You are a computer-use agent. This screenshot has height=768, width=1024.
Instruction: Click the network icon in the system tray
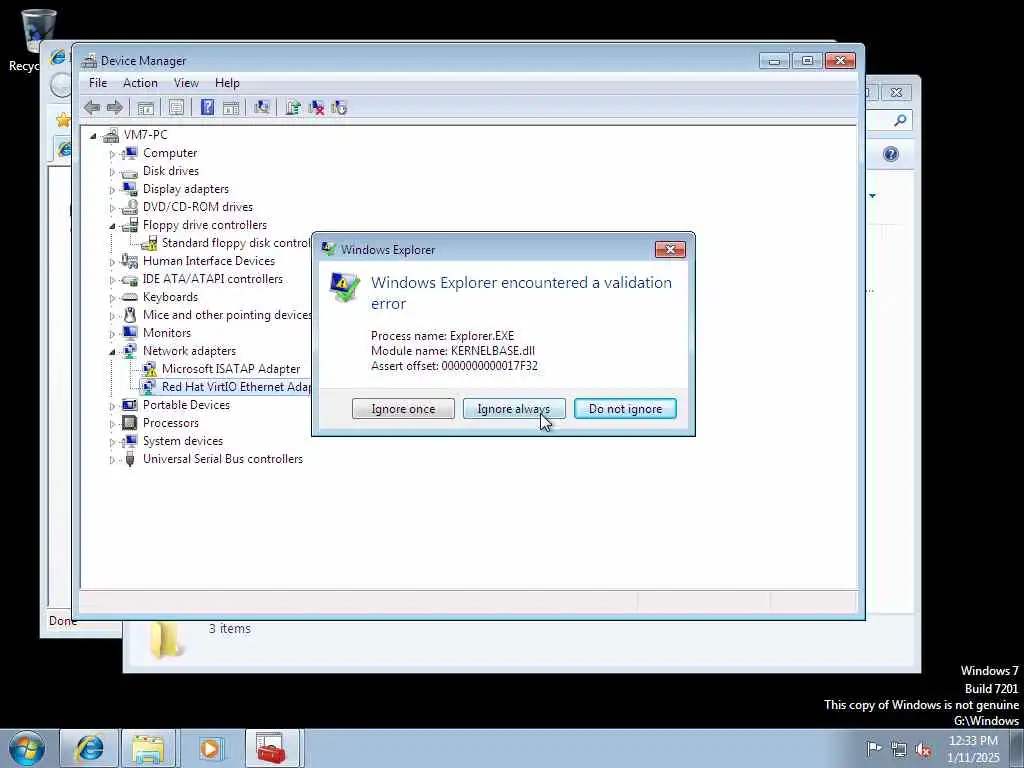pyautogui.click(x=899, y=750)
